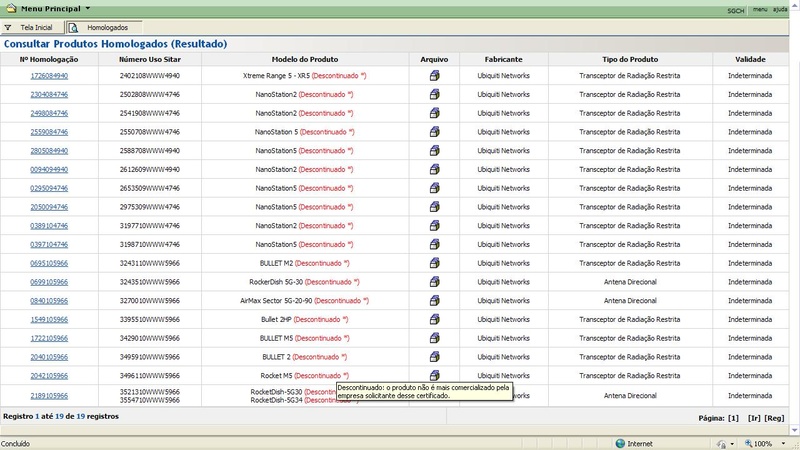The width and height of the screenshot is (800, 450).
Task: Click the Validade column header
Action: [x=750, y=59]
